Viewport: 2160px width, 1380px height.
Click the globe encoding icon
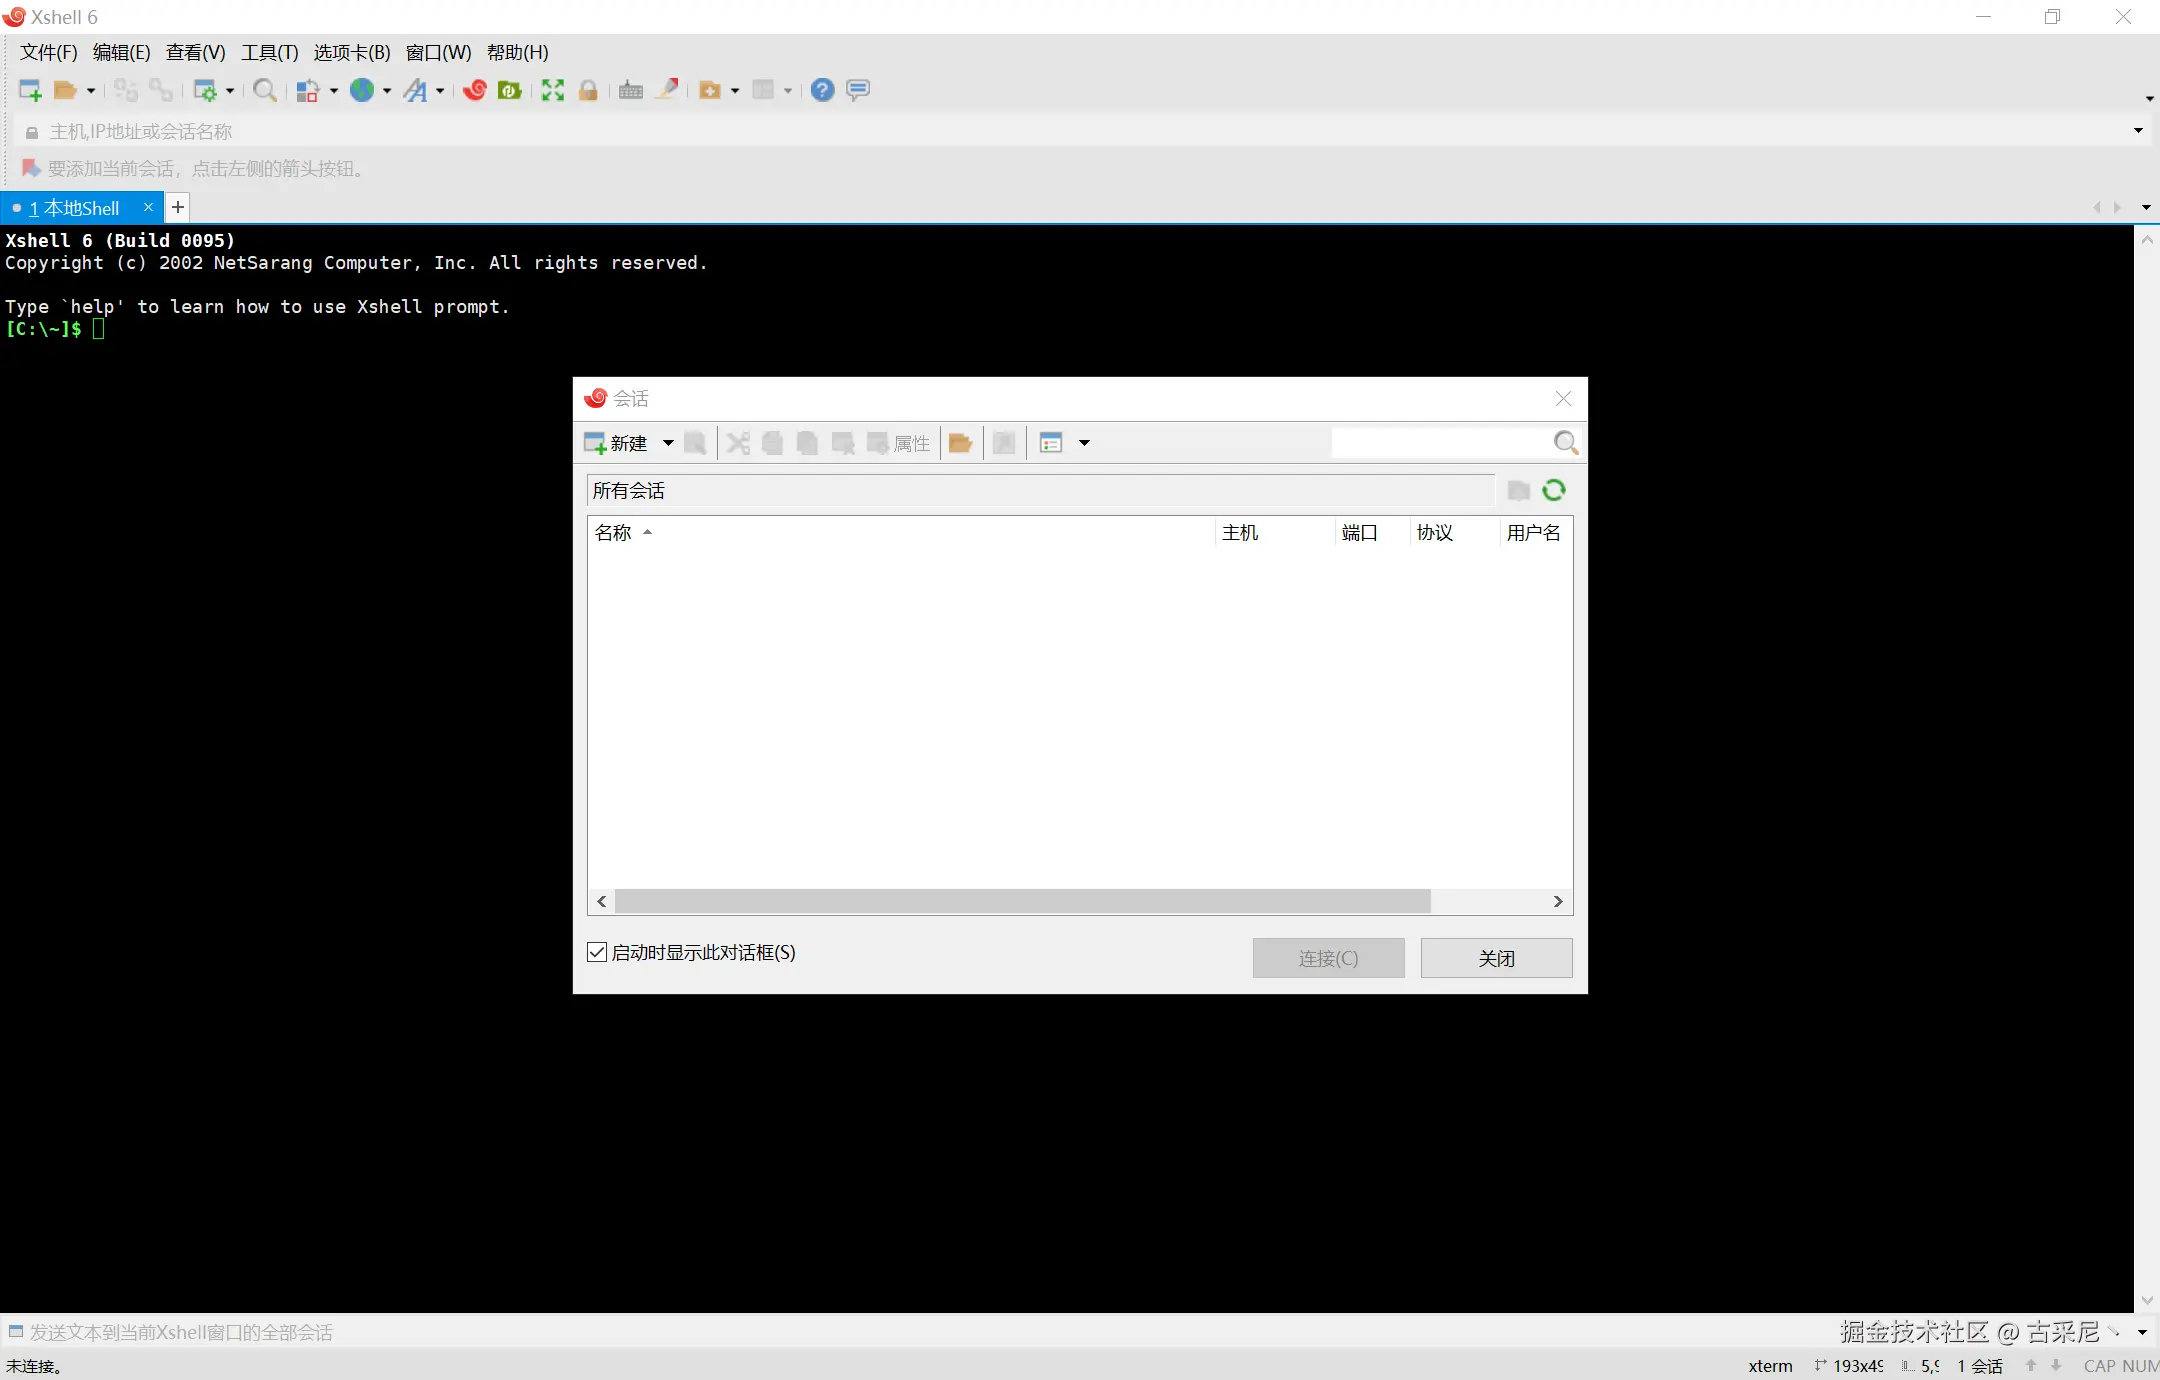[x=361, y=91]
